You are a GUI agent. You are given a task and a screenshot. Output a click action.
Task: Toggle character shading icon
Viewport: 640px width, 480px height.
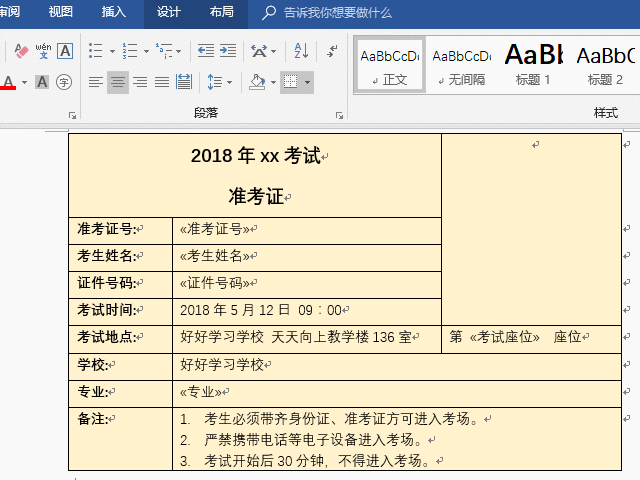[x=42, y=82]
